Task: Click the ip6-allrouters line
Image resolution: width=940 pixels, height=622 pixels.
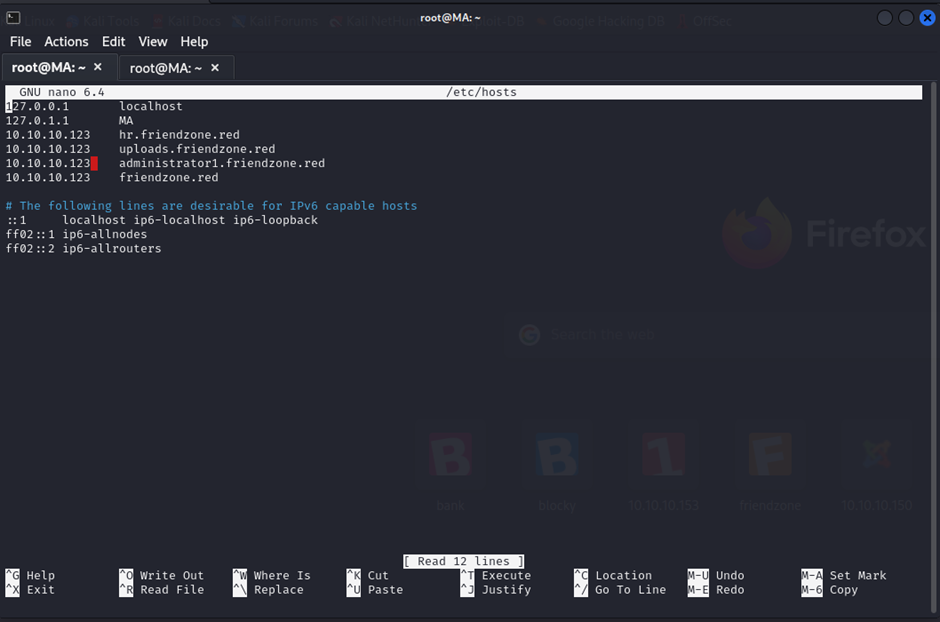Action: click(83, 248)
